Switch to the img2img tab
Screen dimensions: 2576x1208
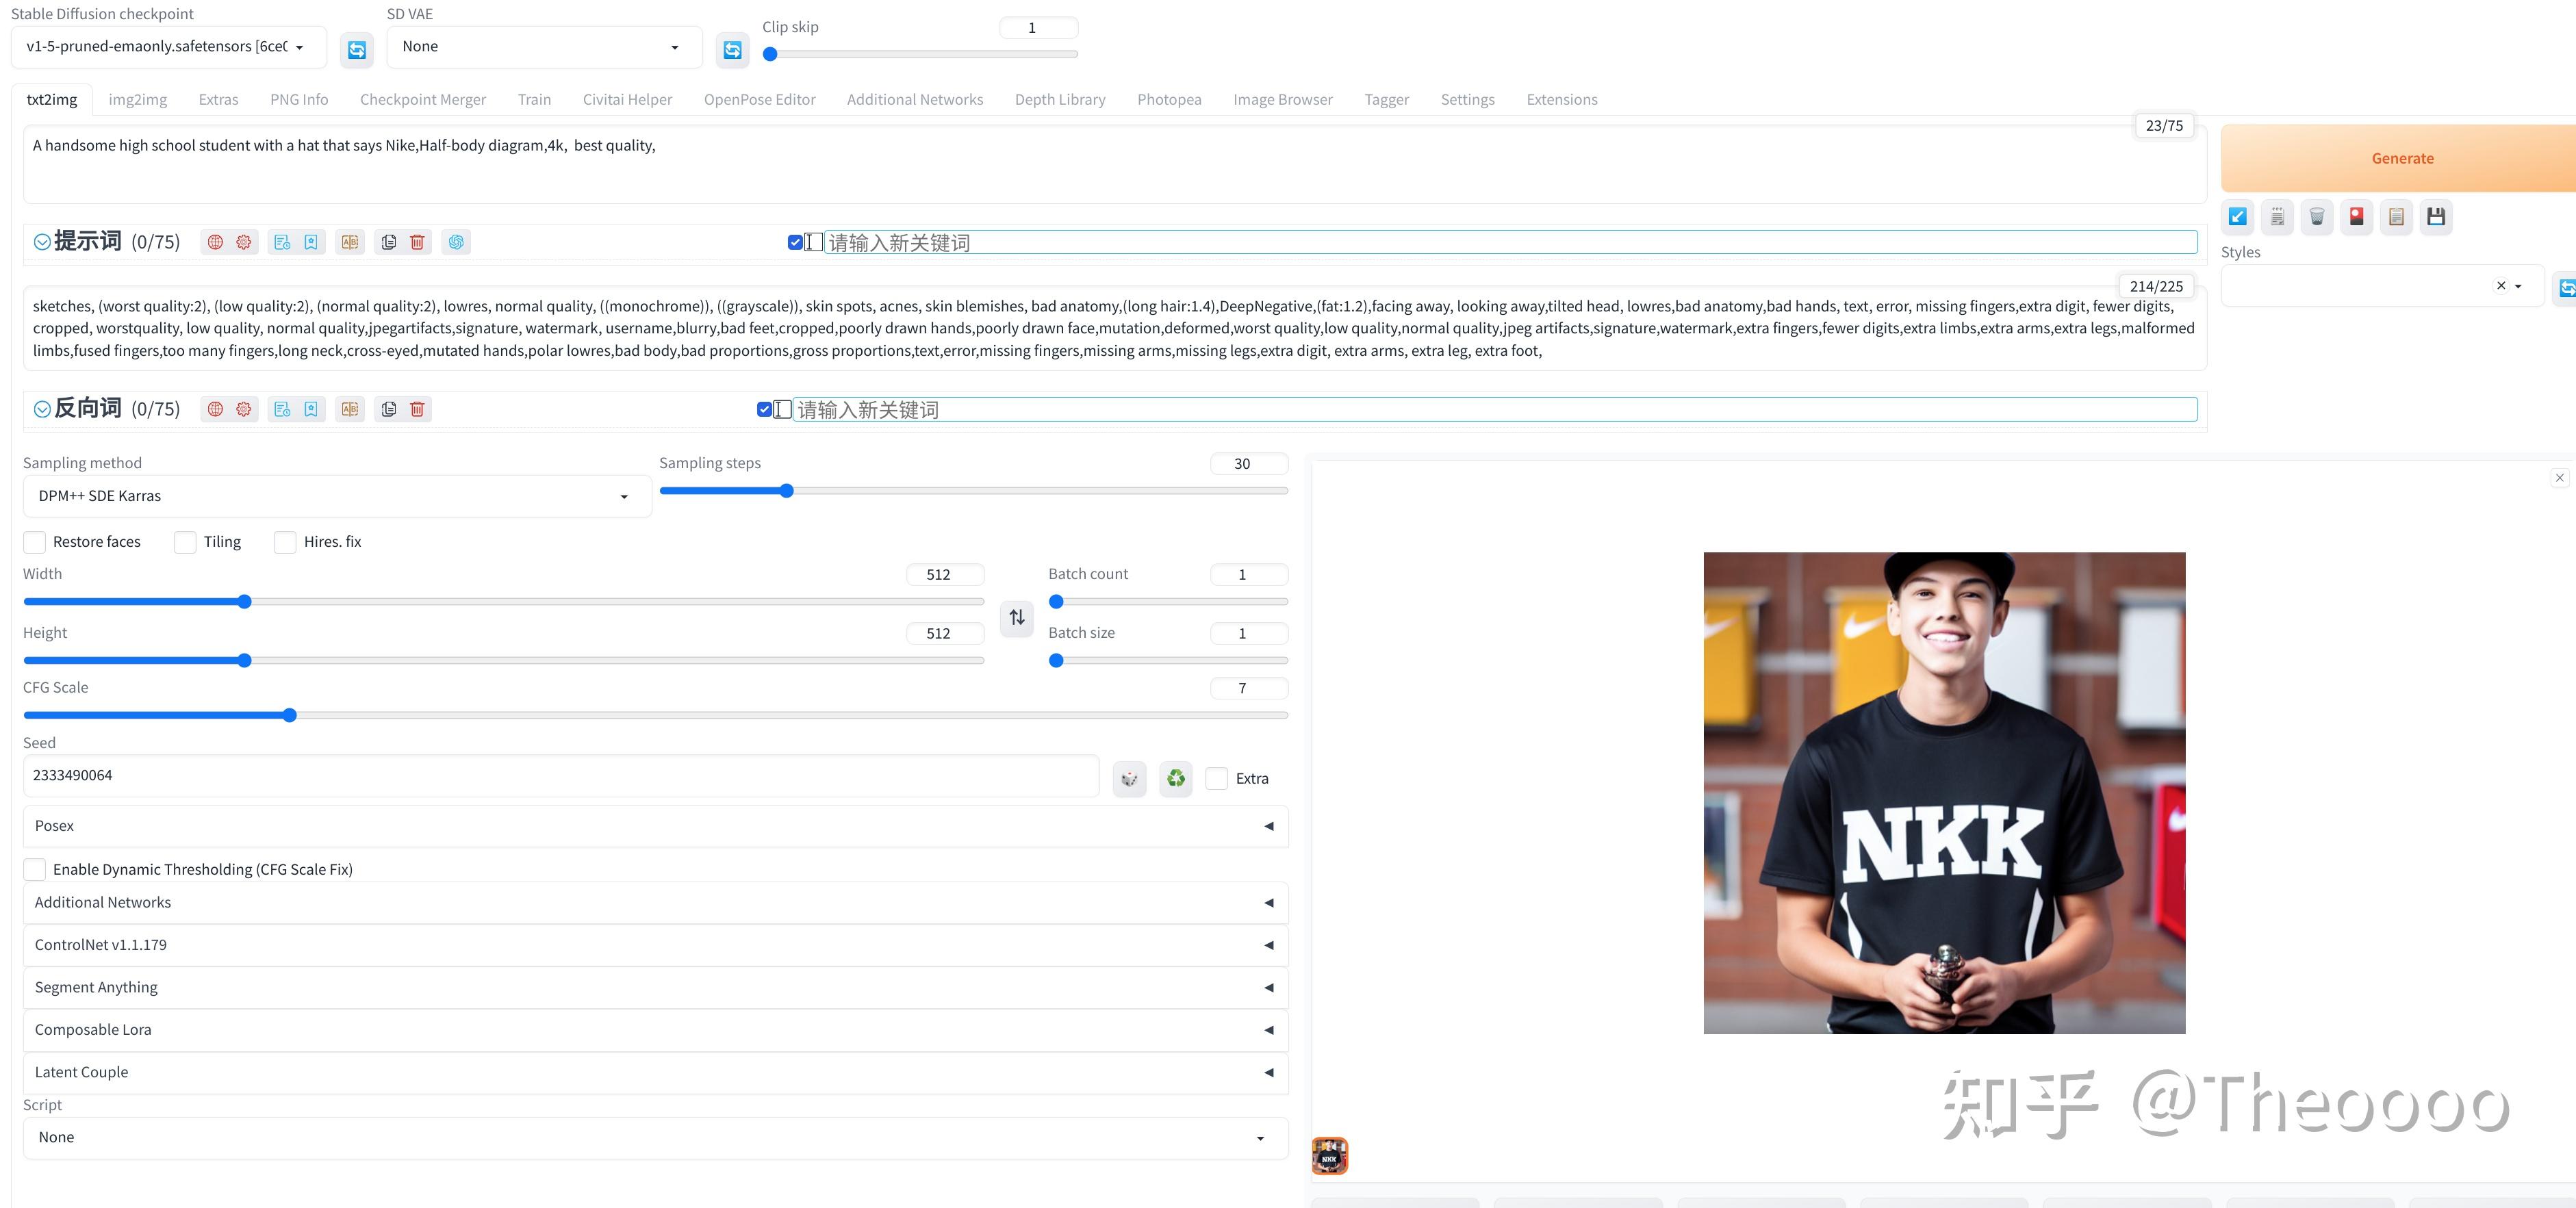138,99
